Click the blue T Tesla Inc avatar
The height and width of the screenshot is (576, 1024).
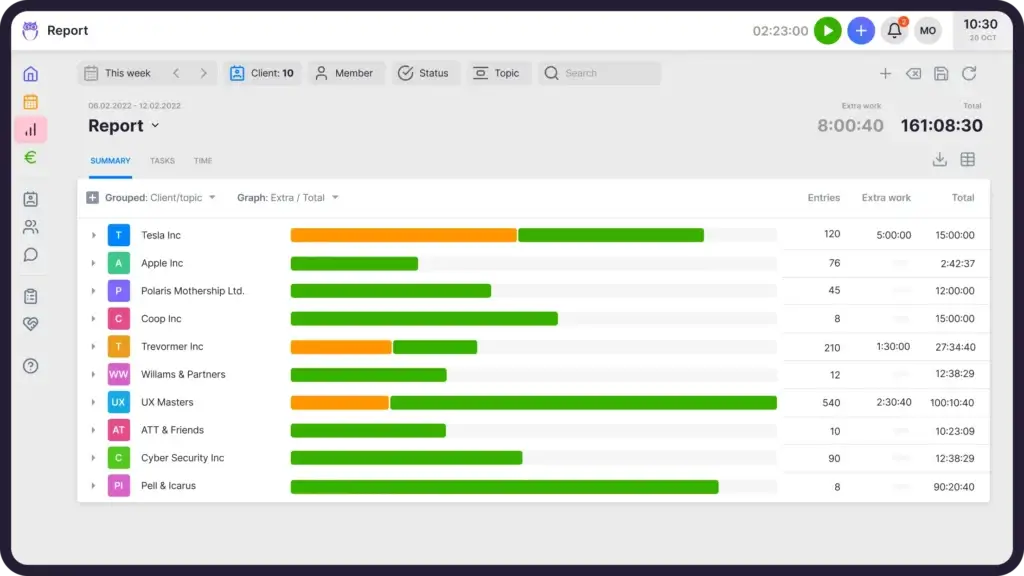(x=119, y=235)
